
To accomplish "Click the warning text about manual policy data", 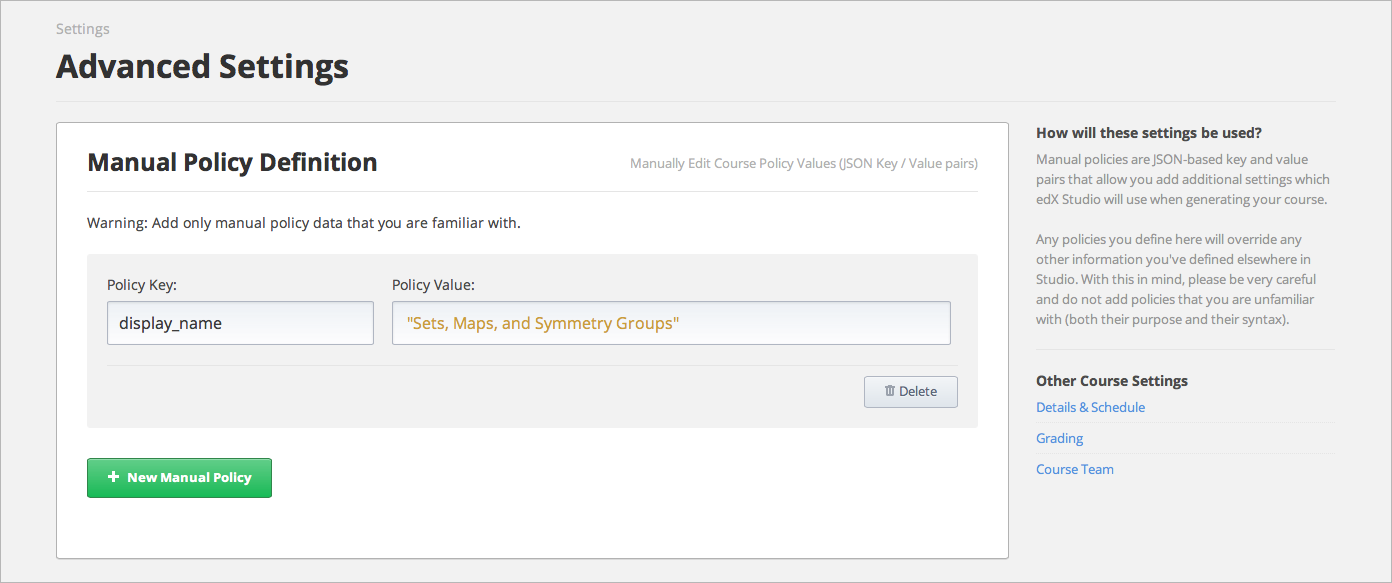I will [x=303, y=223].
